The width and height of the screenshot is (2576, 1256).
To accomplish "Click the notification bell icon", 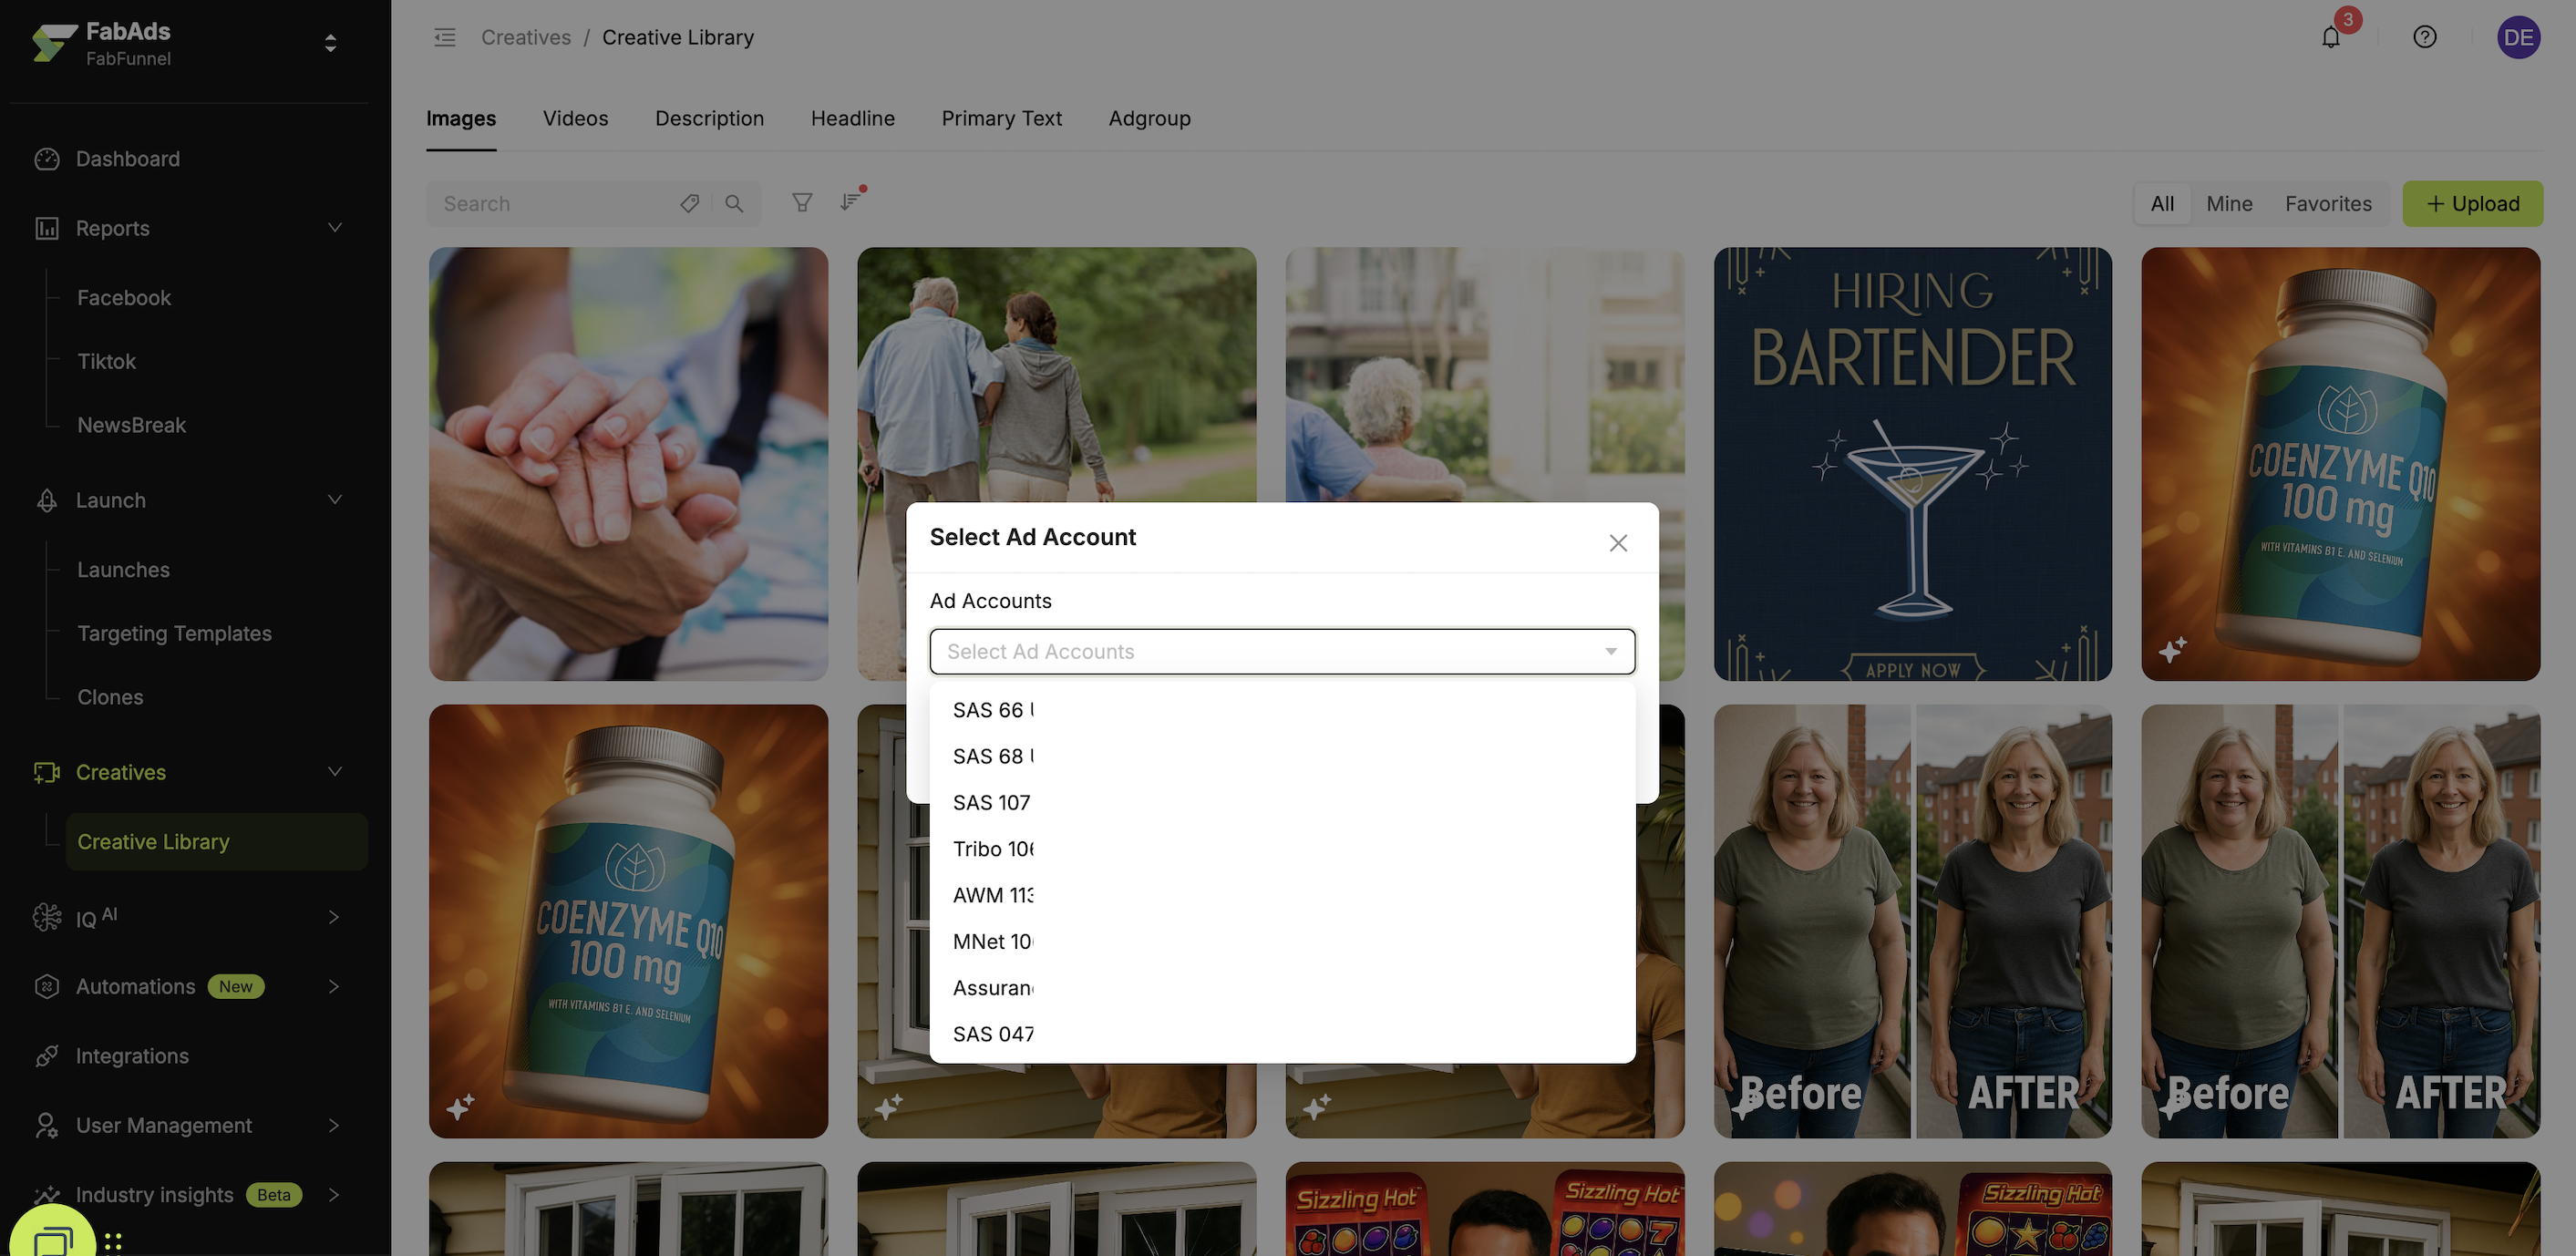I will click(x=2330, y=38).
